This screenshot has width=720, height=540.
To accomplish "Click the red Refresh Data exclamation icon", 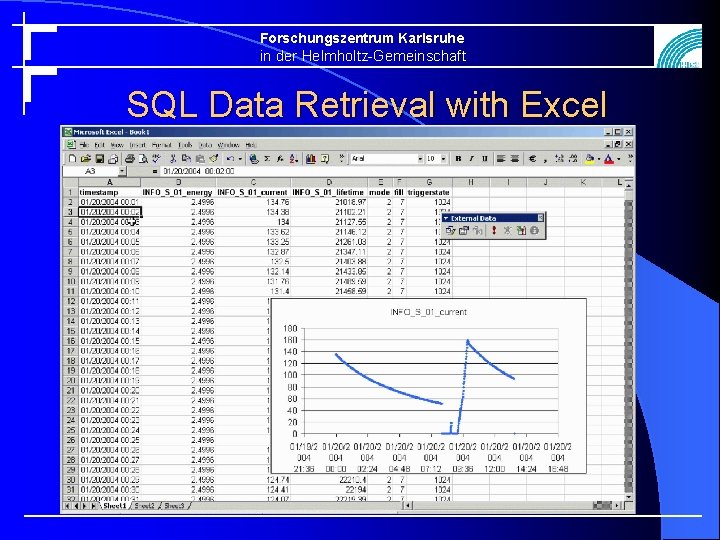I will (494, 231).
